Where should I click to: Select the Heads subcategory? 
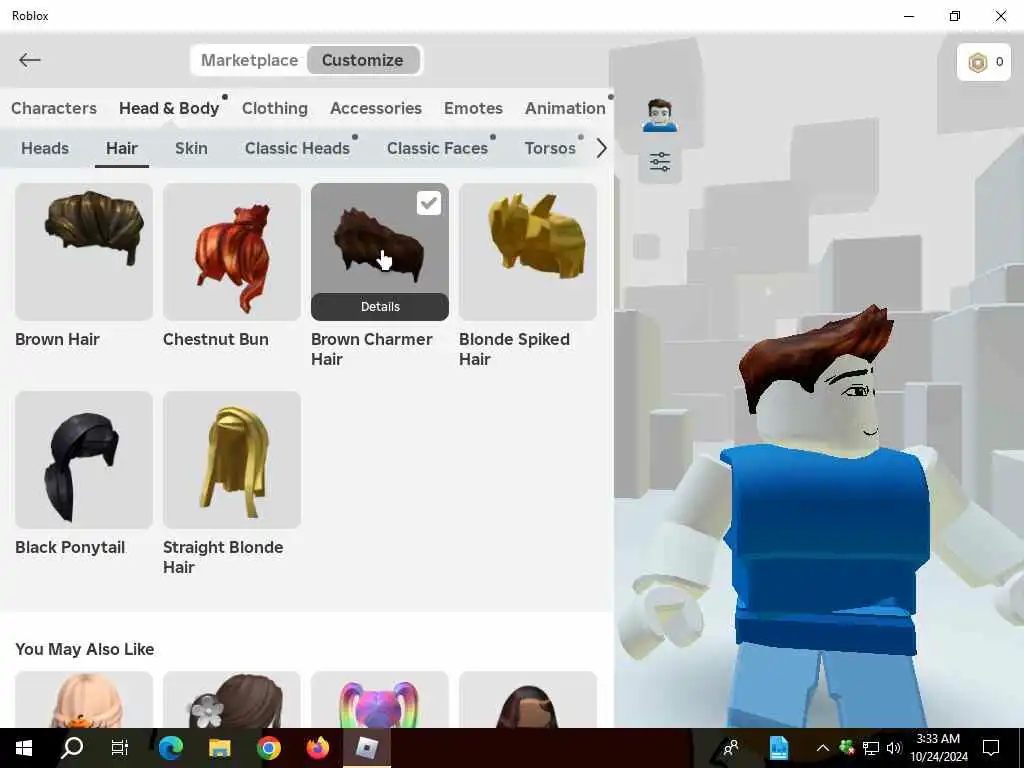point(44,148)
